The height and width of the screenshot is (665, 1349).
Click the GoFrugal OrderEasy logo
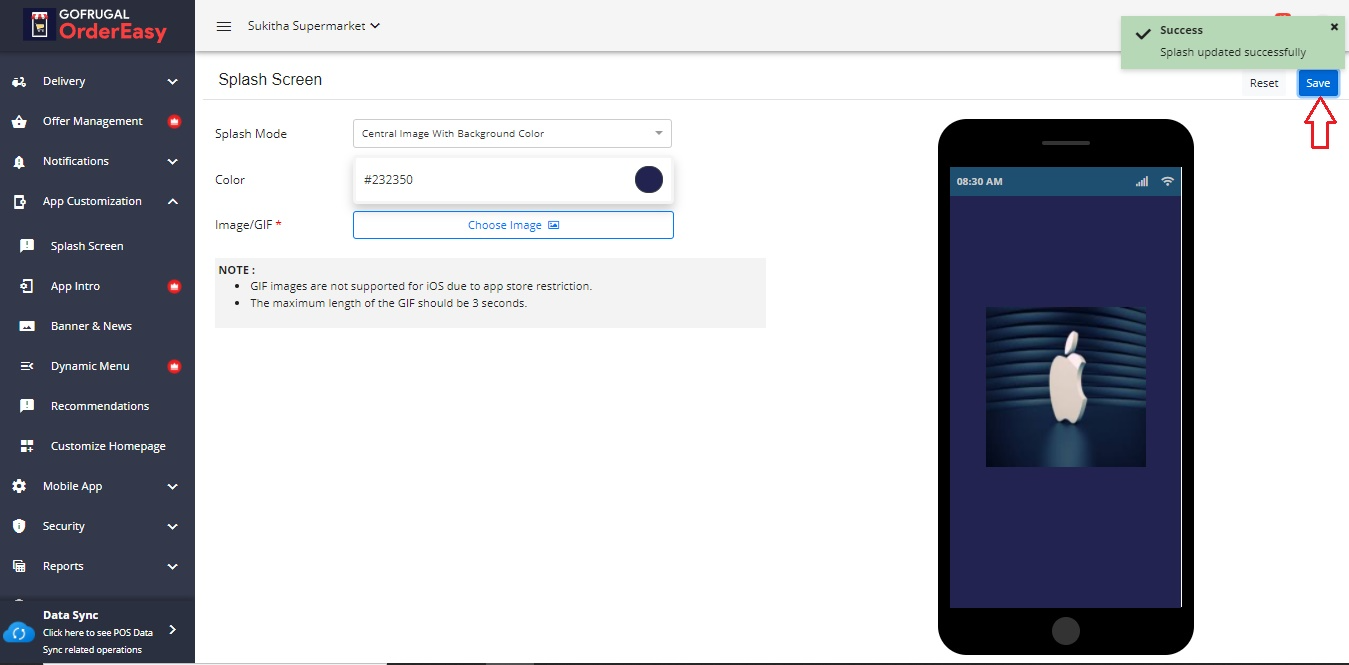coord(97,25)
